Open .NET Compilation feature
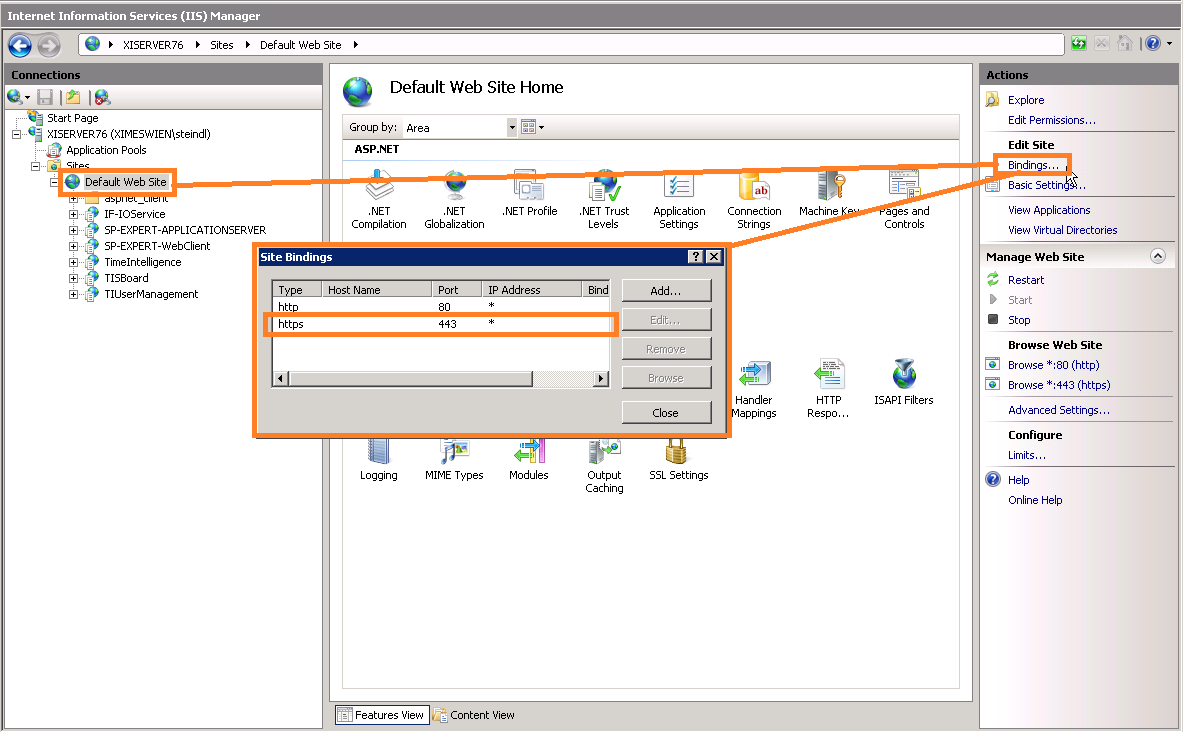Viewport: 1183px width, 732px height. (x=379, y=201)
